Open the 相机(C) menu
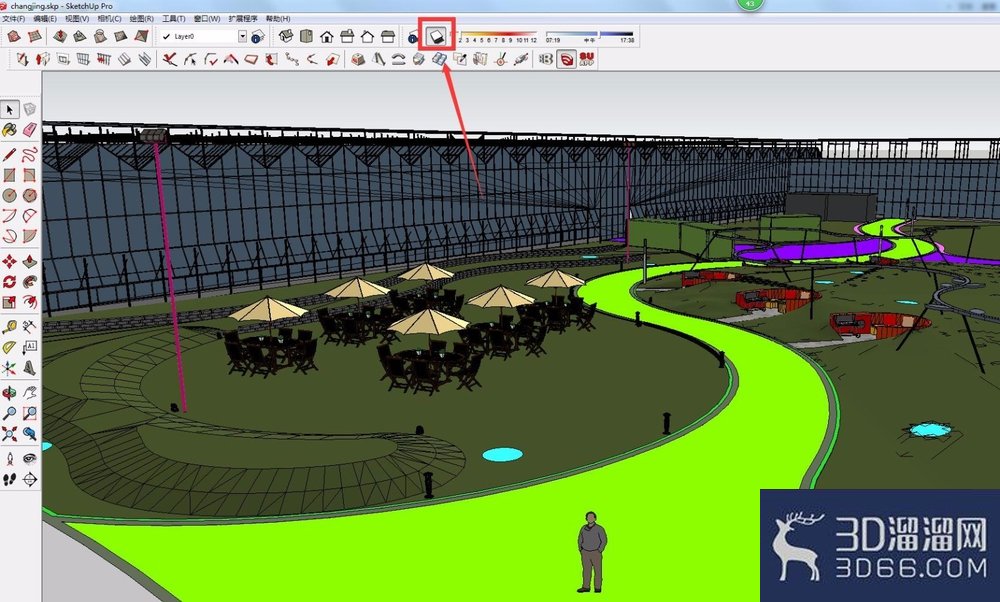 (109, 18)
